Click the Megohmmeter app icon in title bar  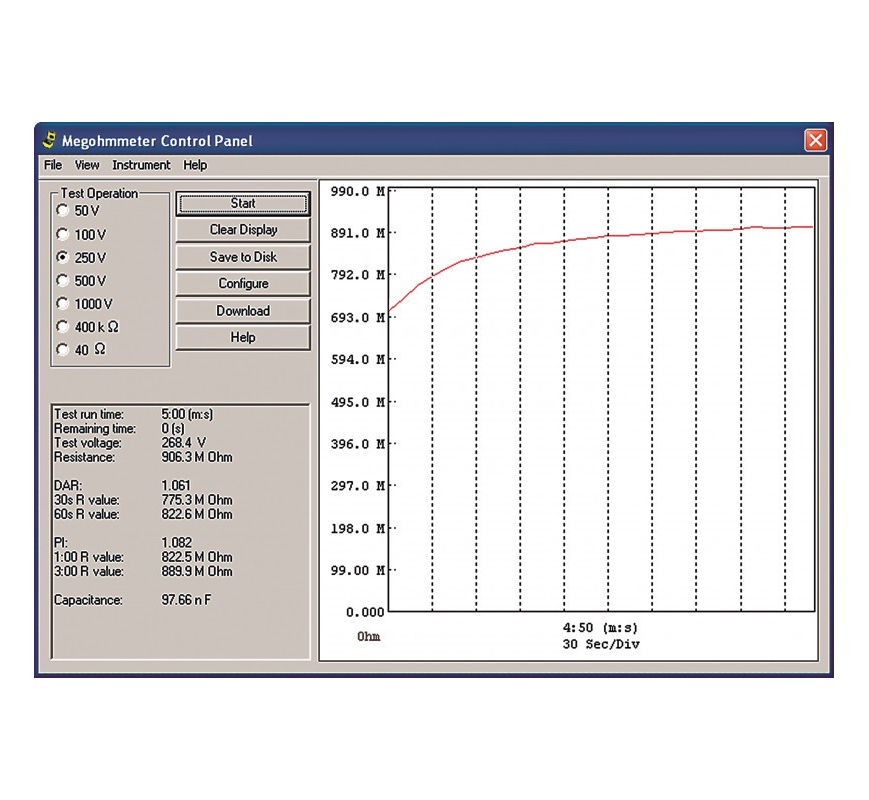click(49, 140)
